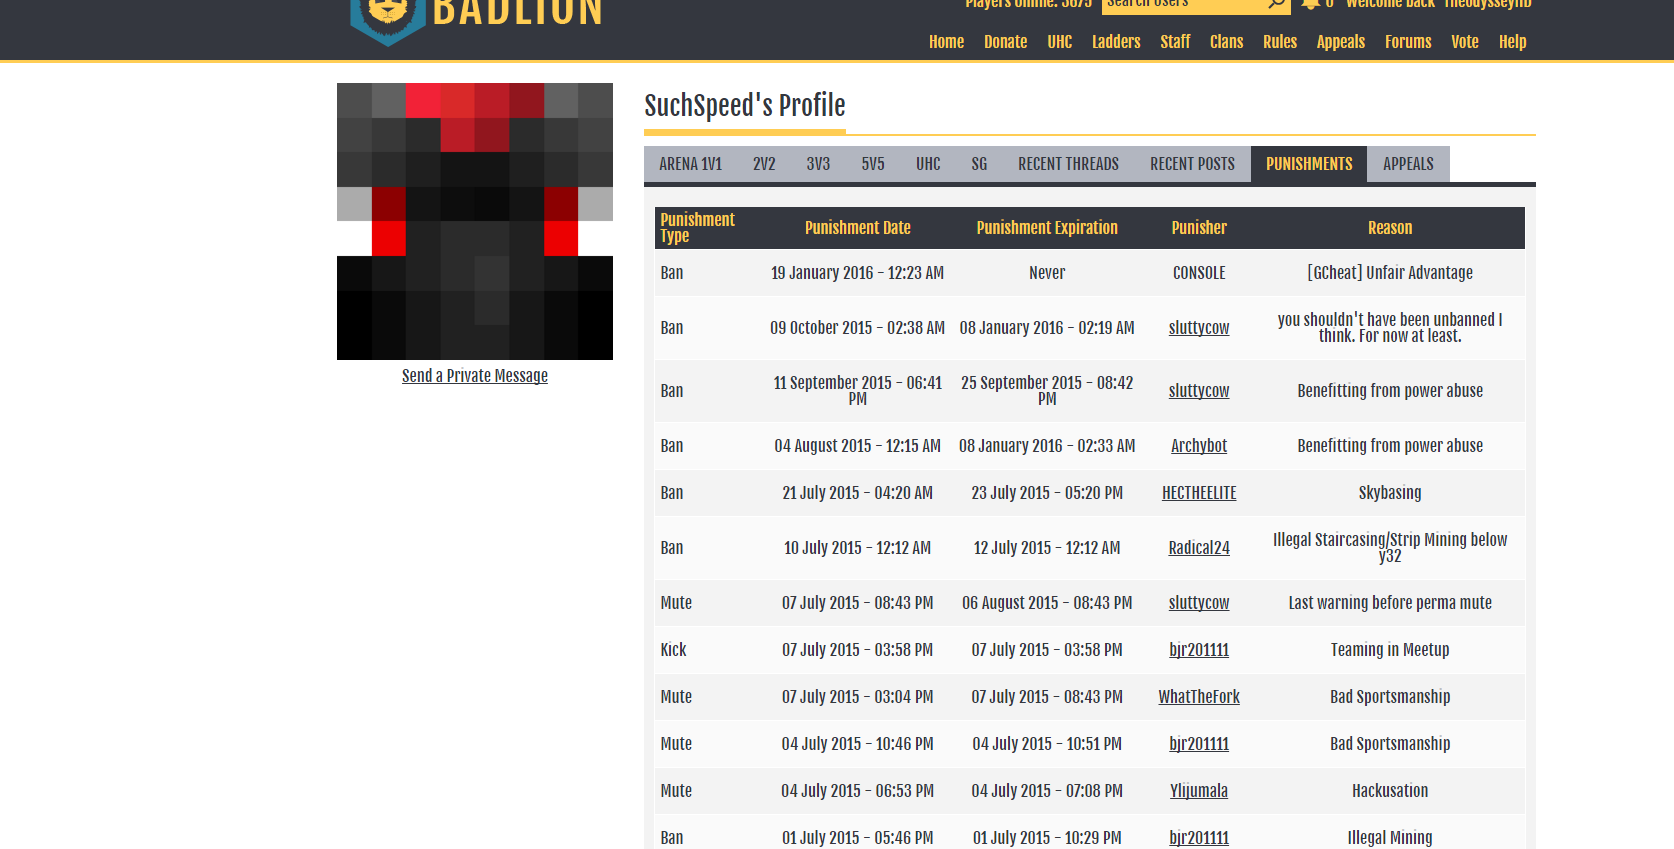Click the CONSOLE punisher cell
The width and height of the screenshot is (1674, 849).
click(x=1199, y=273)
